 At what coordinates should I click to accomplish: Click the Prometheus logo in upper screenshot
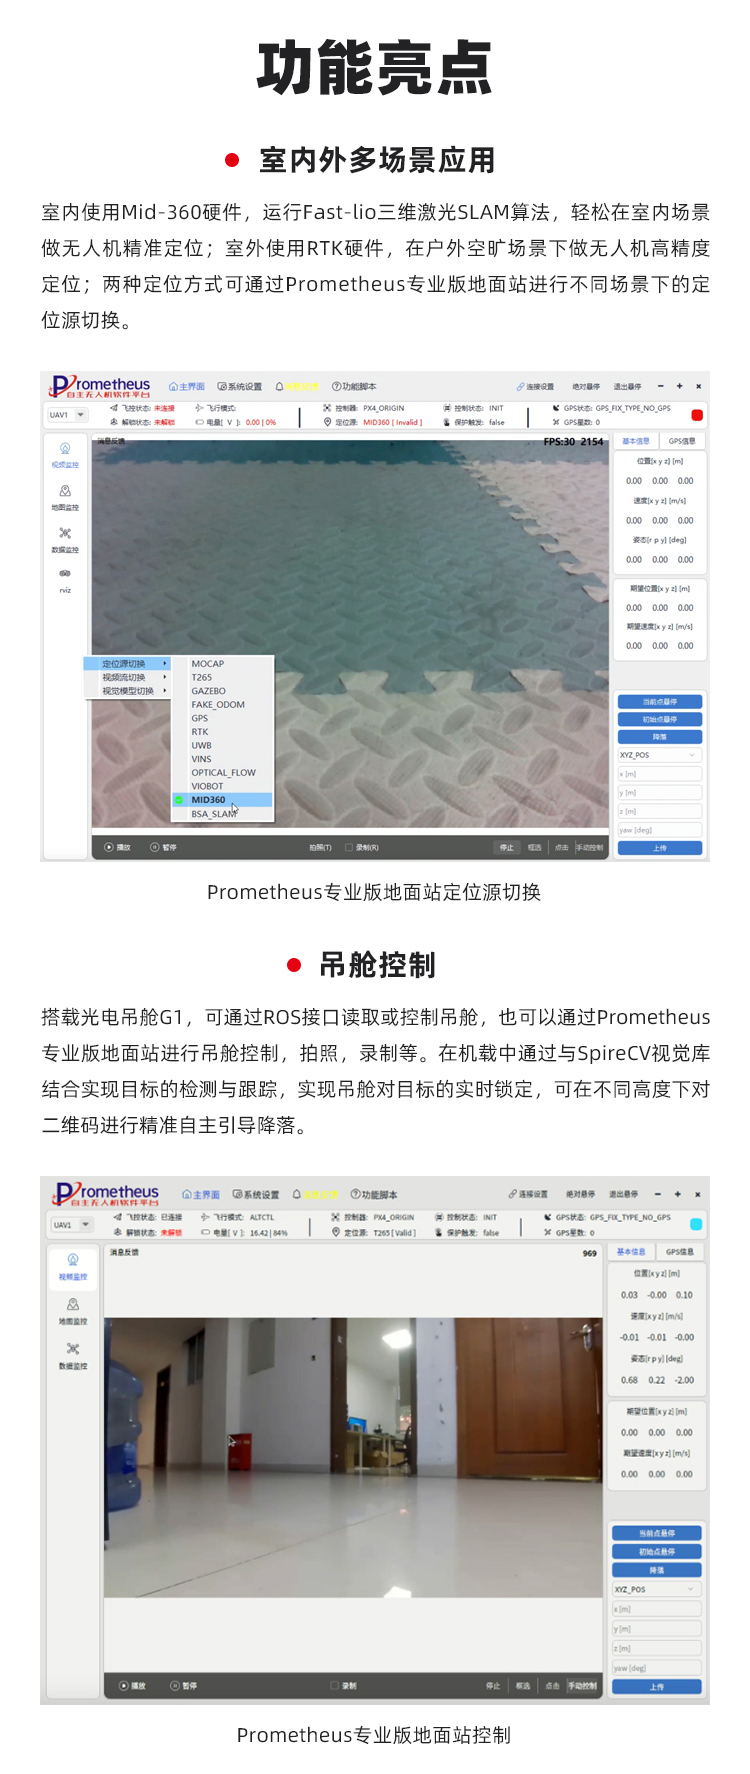tap(100, 387)
